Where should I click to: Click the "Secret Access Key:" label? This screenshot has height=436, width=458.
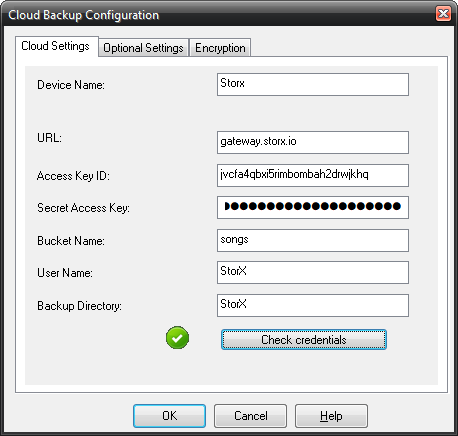[x=83, y=208]
